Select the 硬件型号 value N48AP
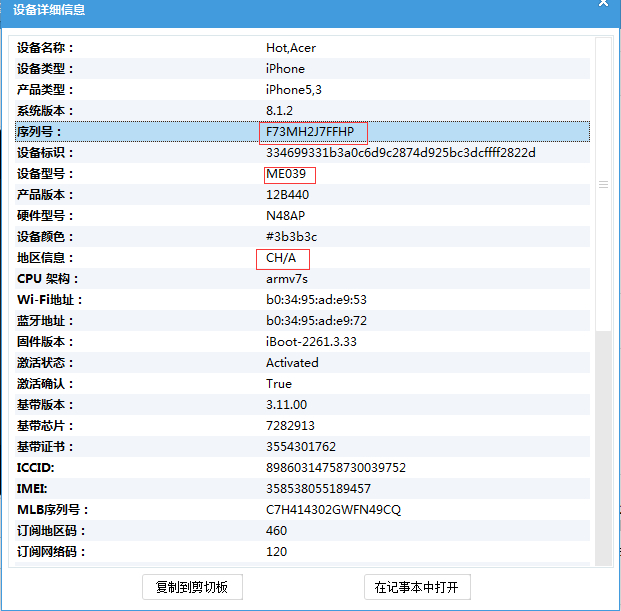 [285, 216]
